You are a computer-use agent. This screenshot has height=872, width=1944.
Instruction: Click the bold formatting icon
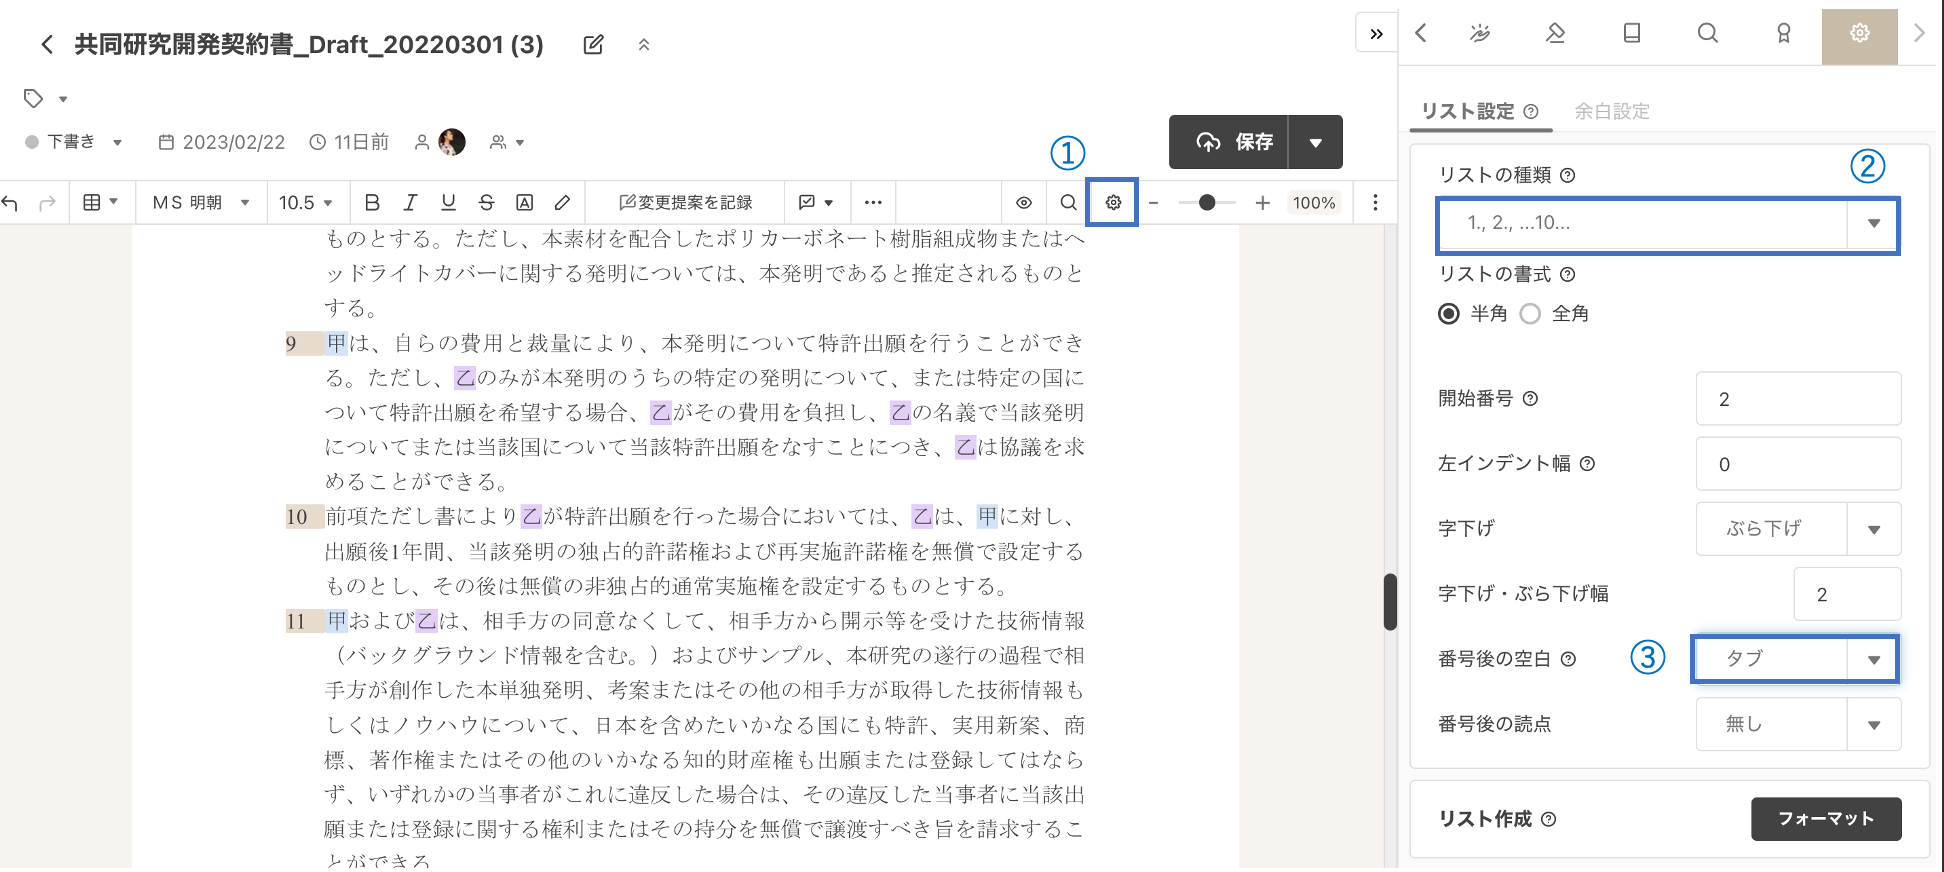372,203
